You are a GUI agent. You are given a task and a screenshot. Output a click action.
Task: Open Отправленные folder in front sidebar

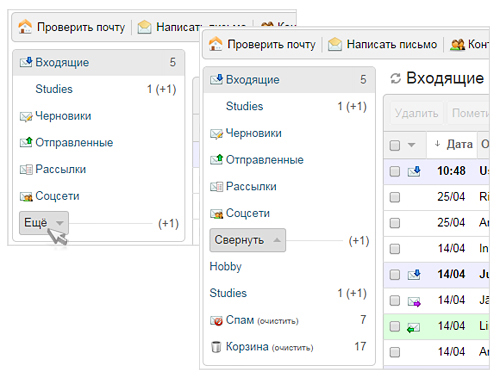(265, 160)
